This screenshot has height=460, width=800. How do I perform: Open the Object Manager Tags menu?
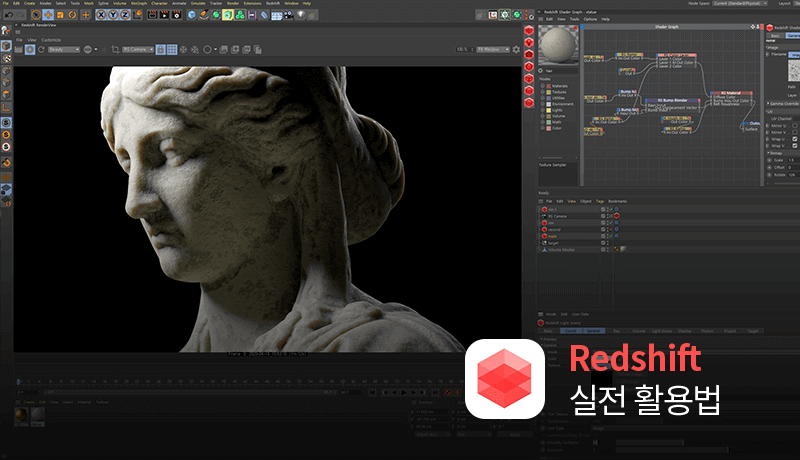(600, 201)
